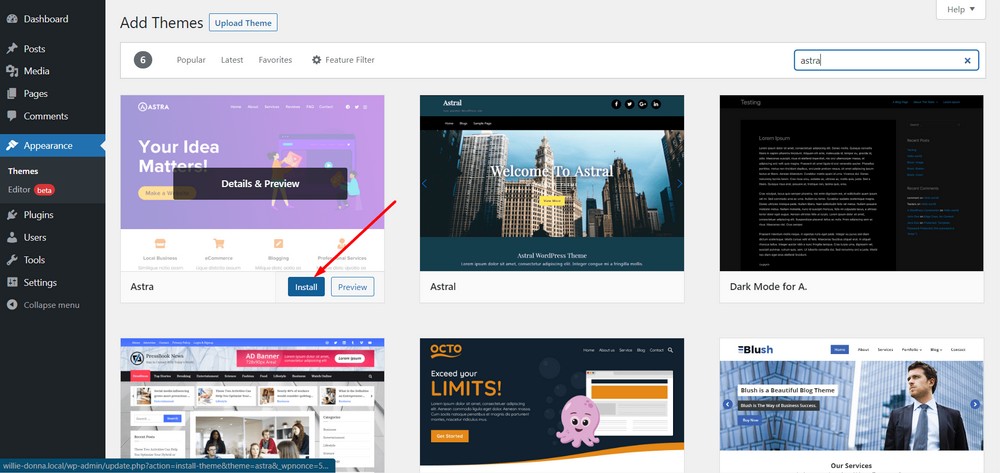This screenshot has width=1000, height=473.
Task: Switch to the Favorites tab
Action: [x=276, y=60]
